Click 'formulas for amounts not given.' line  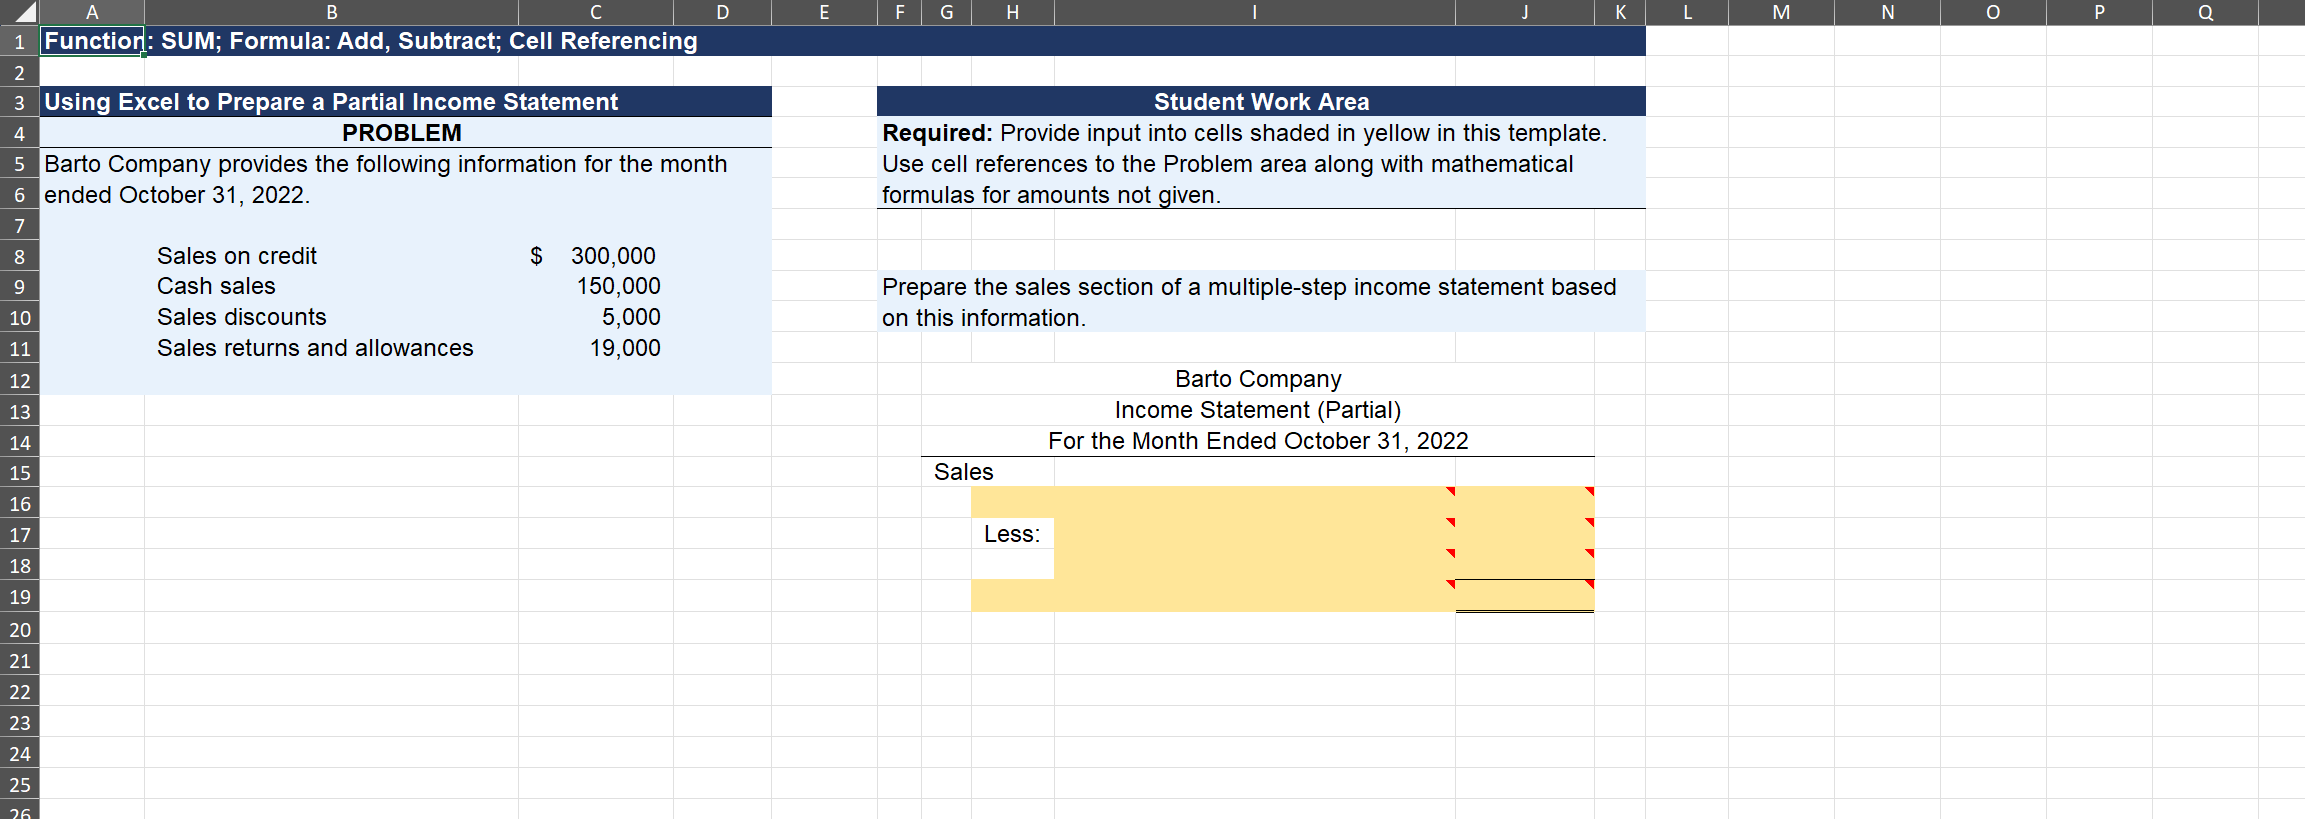click(1051, 195)
